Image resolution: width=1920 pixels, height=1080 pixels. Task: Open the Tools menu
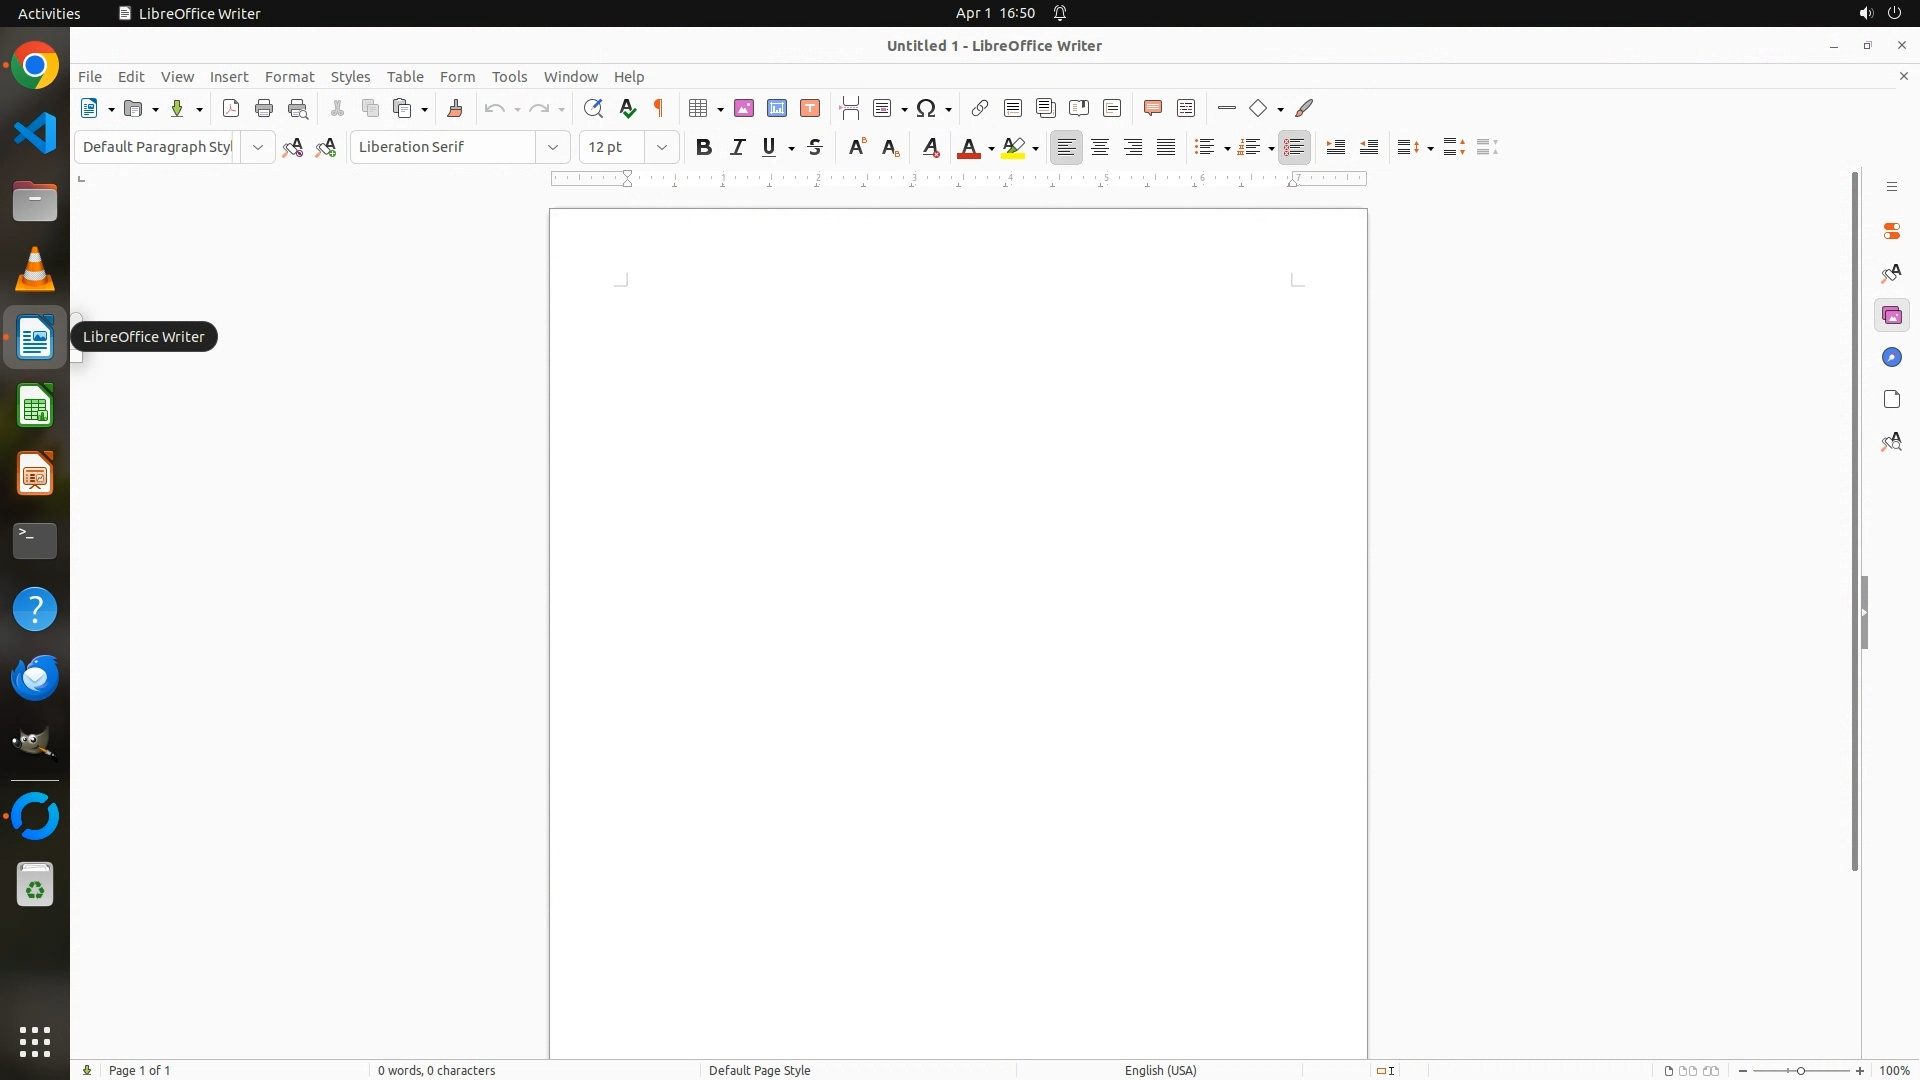point(509,77)
